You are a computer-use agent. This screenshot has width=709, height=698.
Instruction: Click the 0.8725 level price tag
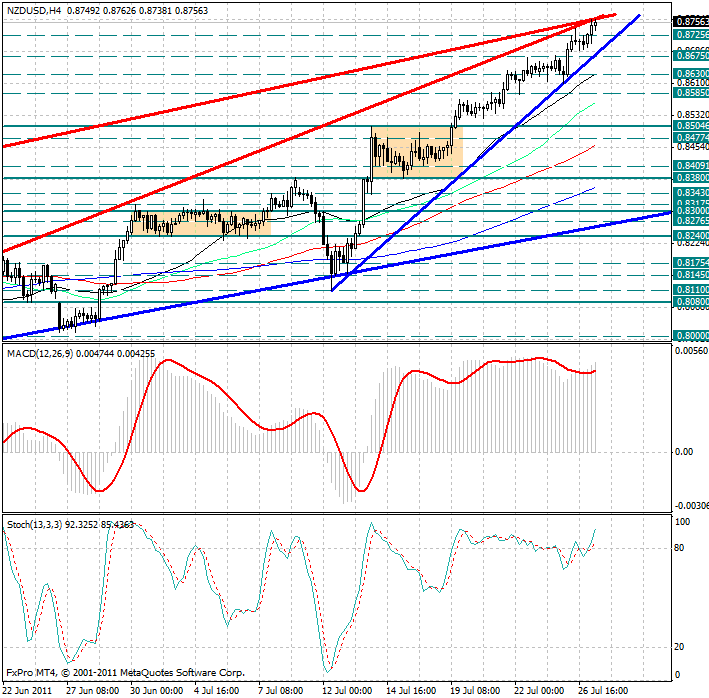click(x=691, y=35)
